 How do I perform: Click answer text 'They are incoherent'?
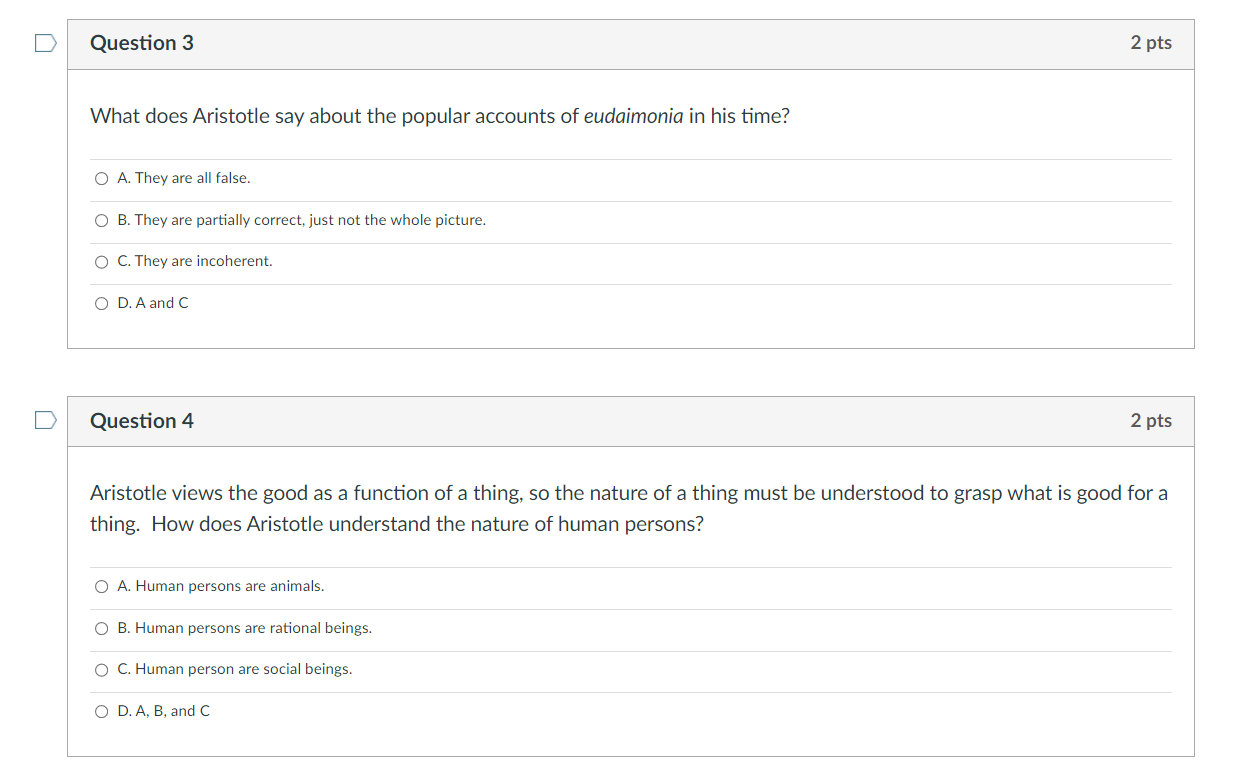(x=203, y=261)
